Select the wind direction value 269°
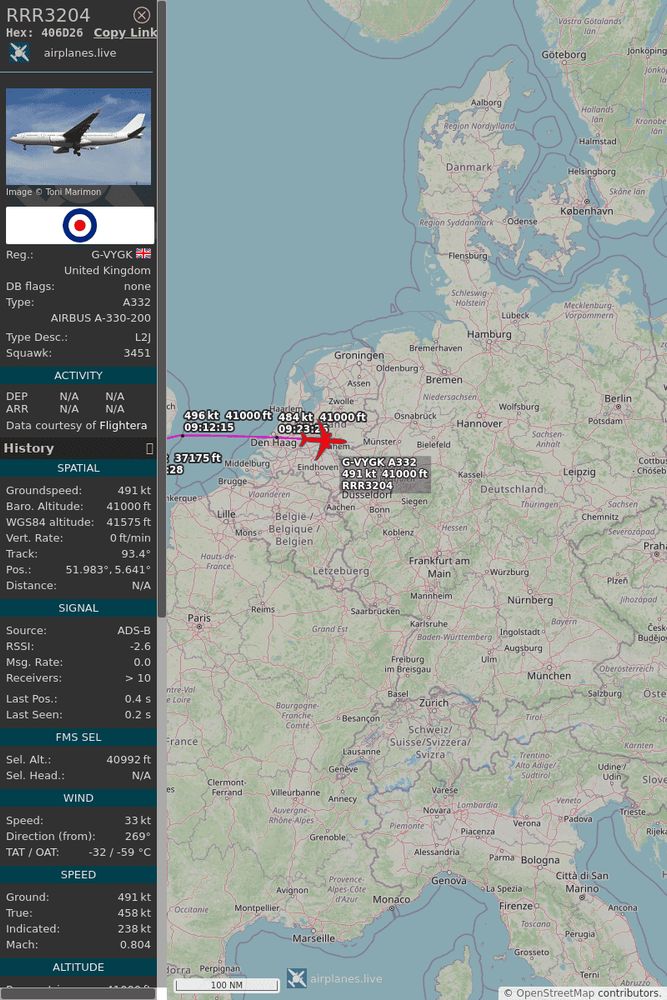Screen dimensions: 667x1000 [x=140, y=836]
